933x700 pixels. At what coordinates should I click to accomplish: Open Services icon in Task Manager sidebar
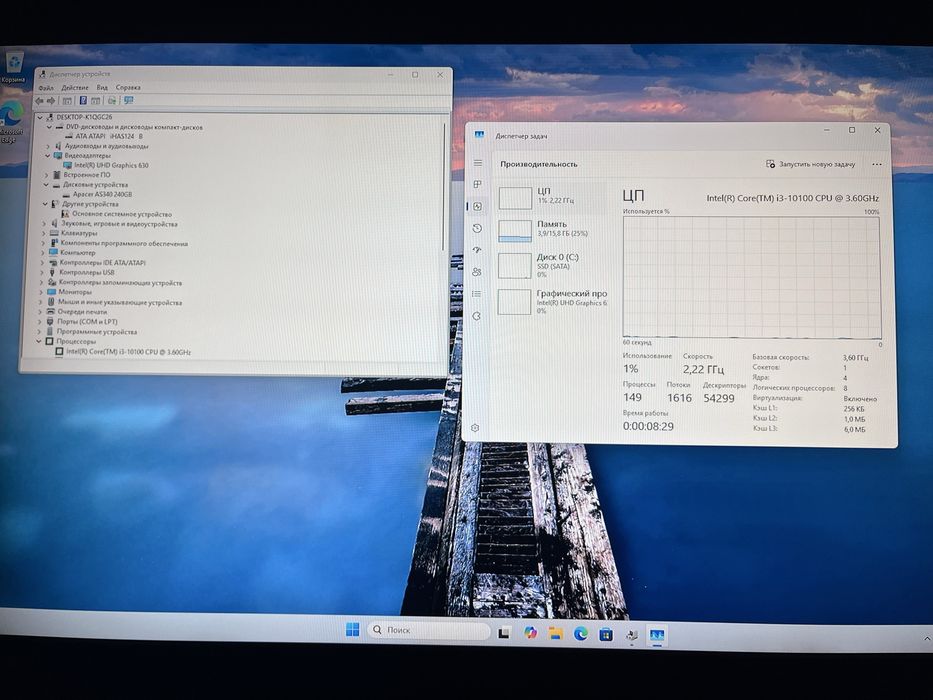pos(476,315)
